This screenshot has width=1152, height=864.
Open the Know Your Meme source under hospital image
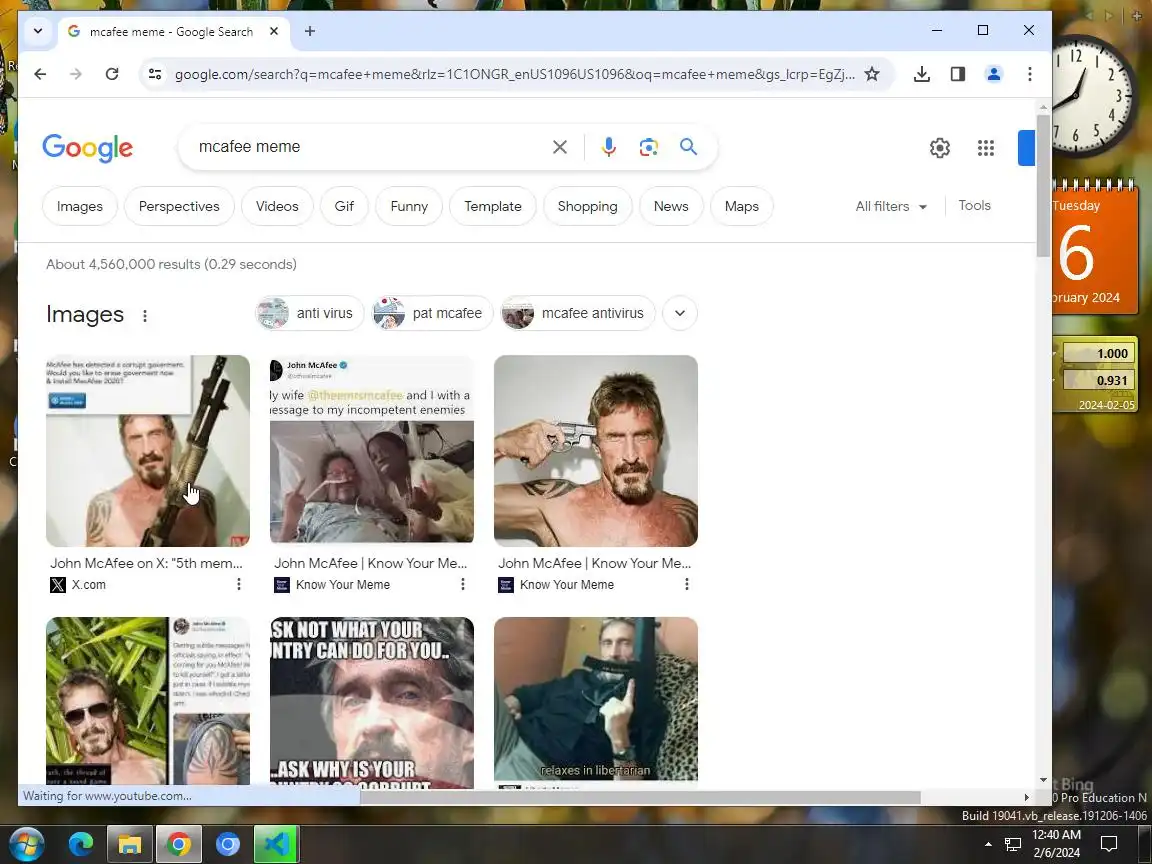[x=332, y=585]
